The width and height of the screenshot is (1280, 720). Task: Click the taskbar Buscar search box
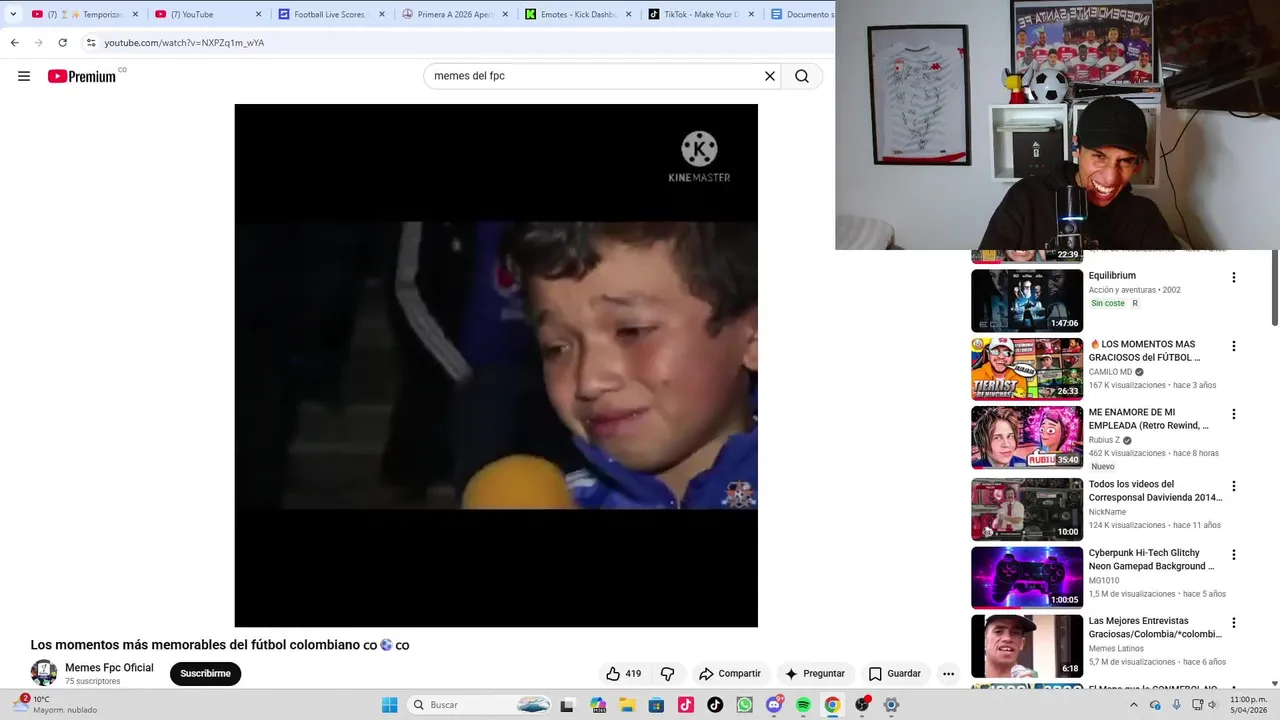coord(480,705)
